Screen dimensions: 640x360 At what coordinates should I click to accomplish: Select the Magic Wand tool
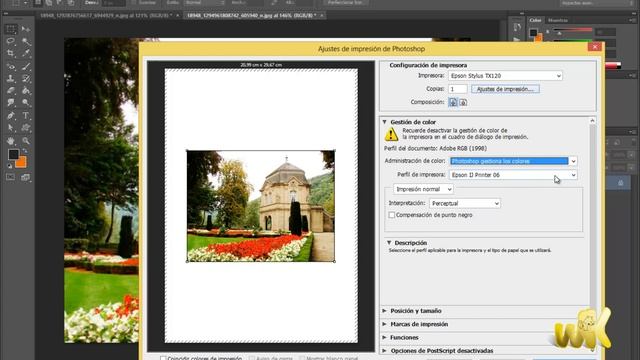click(26, 41)
